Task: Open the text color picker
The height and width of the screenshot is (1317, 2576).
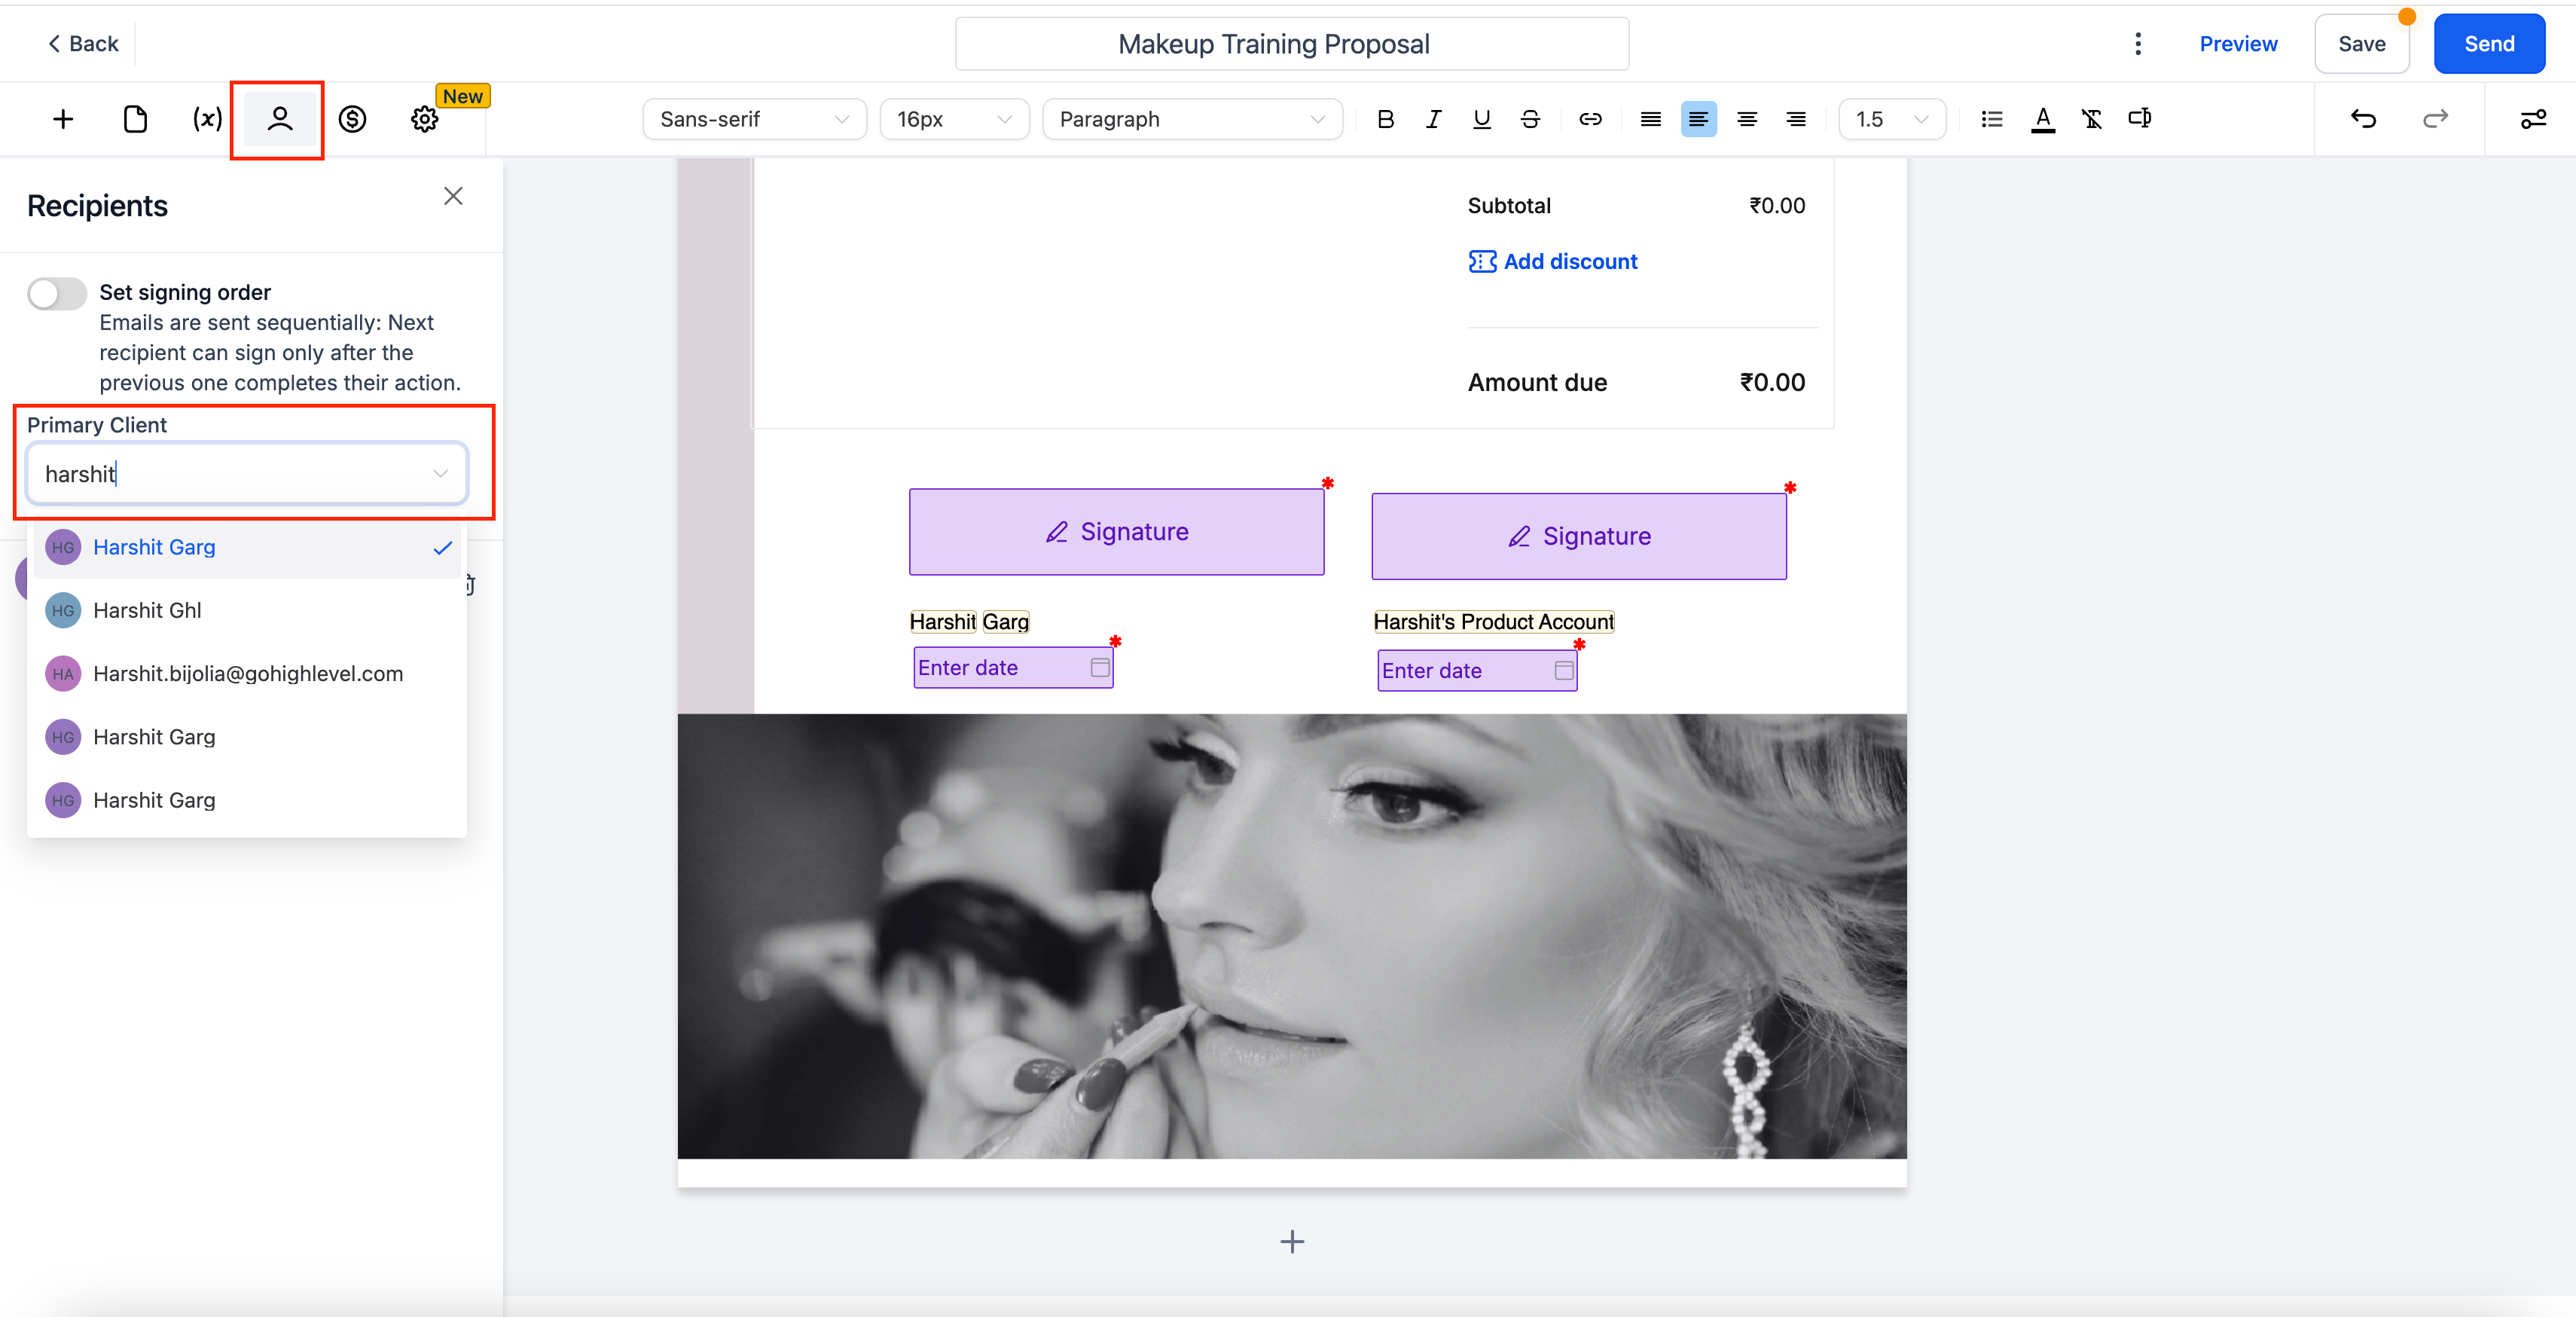Action: point(2042,119)
